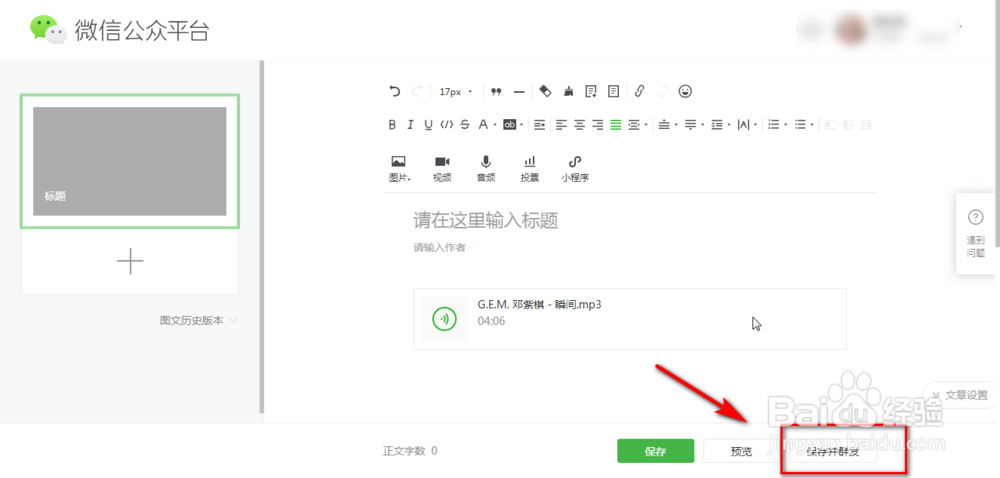1000x478 pixels.
Task: Toggle bold formatting
Action: [392, 125]
